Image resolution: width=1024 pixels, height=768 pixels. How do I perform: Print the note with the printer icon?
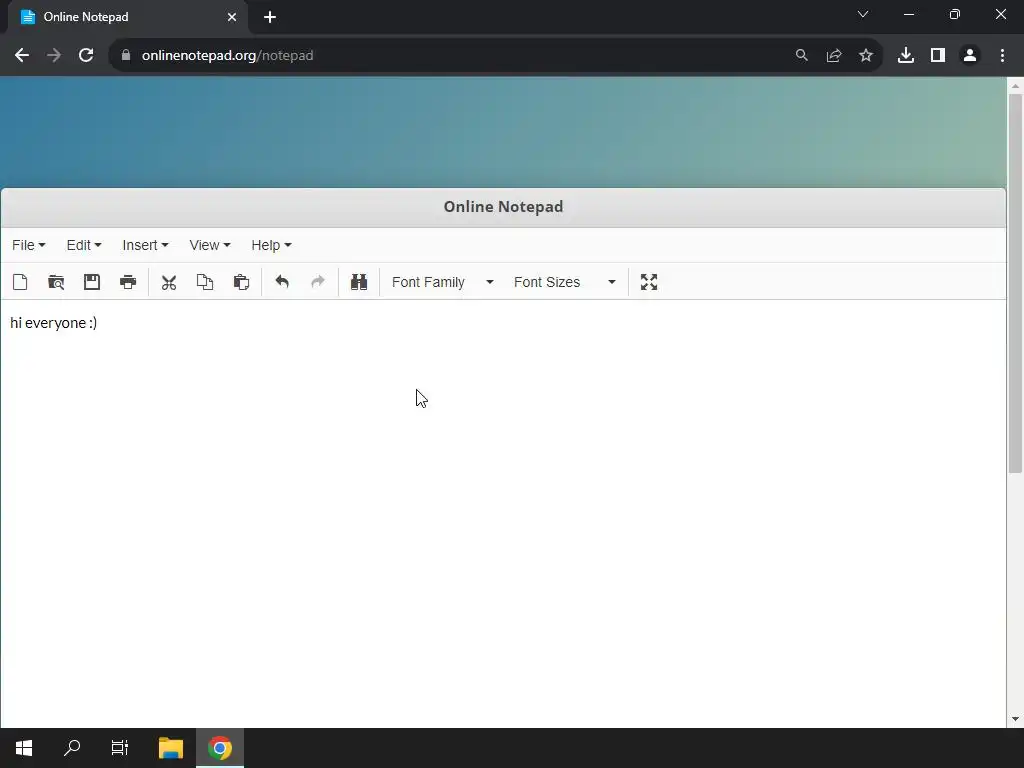click(x=128, y=282)
